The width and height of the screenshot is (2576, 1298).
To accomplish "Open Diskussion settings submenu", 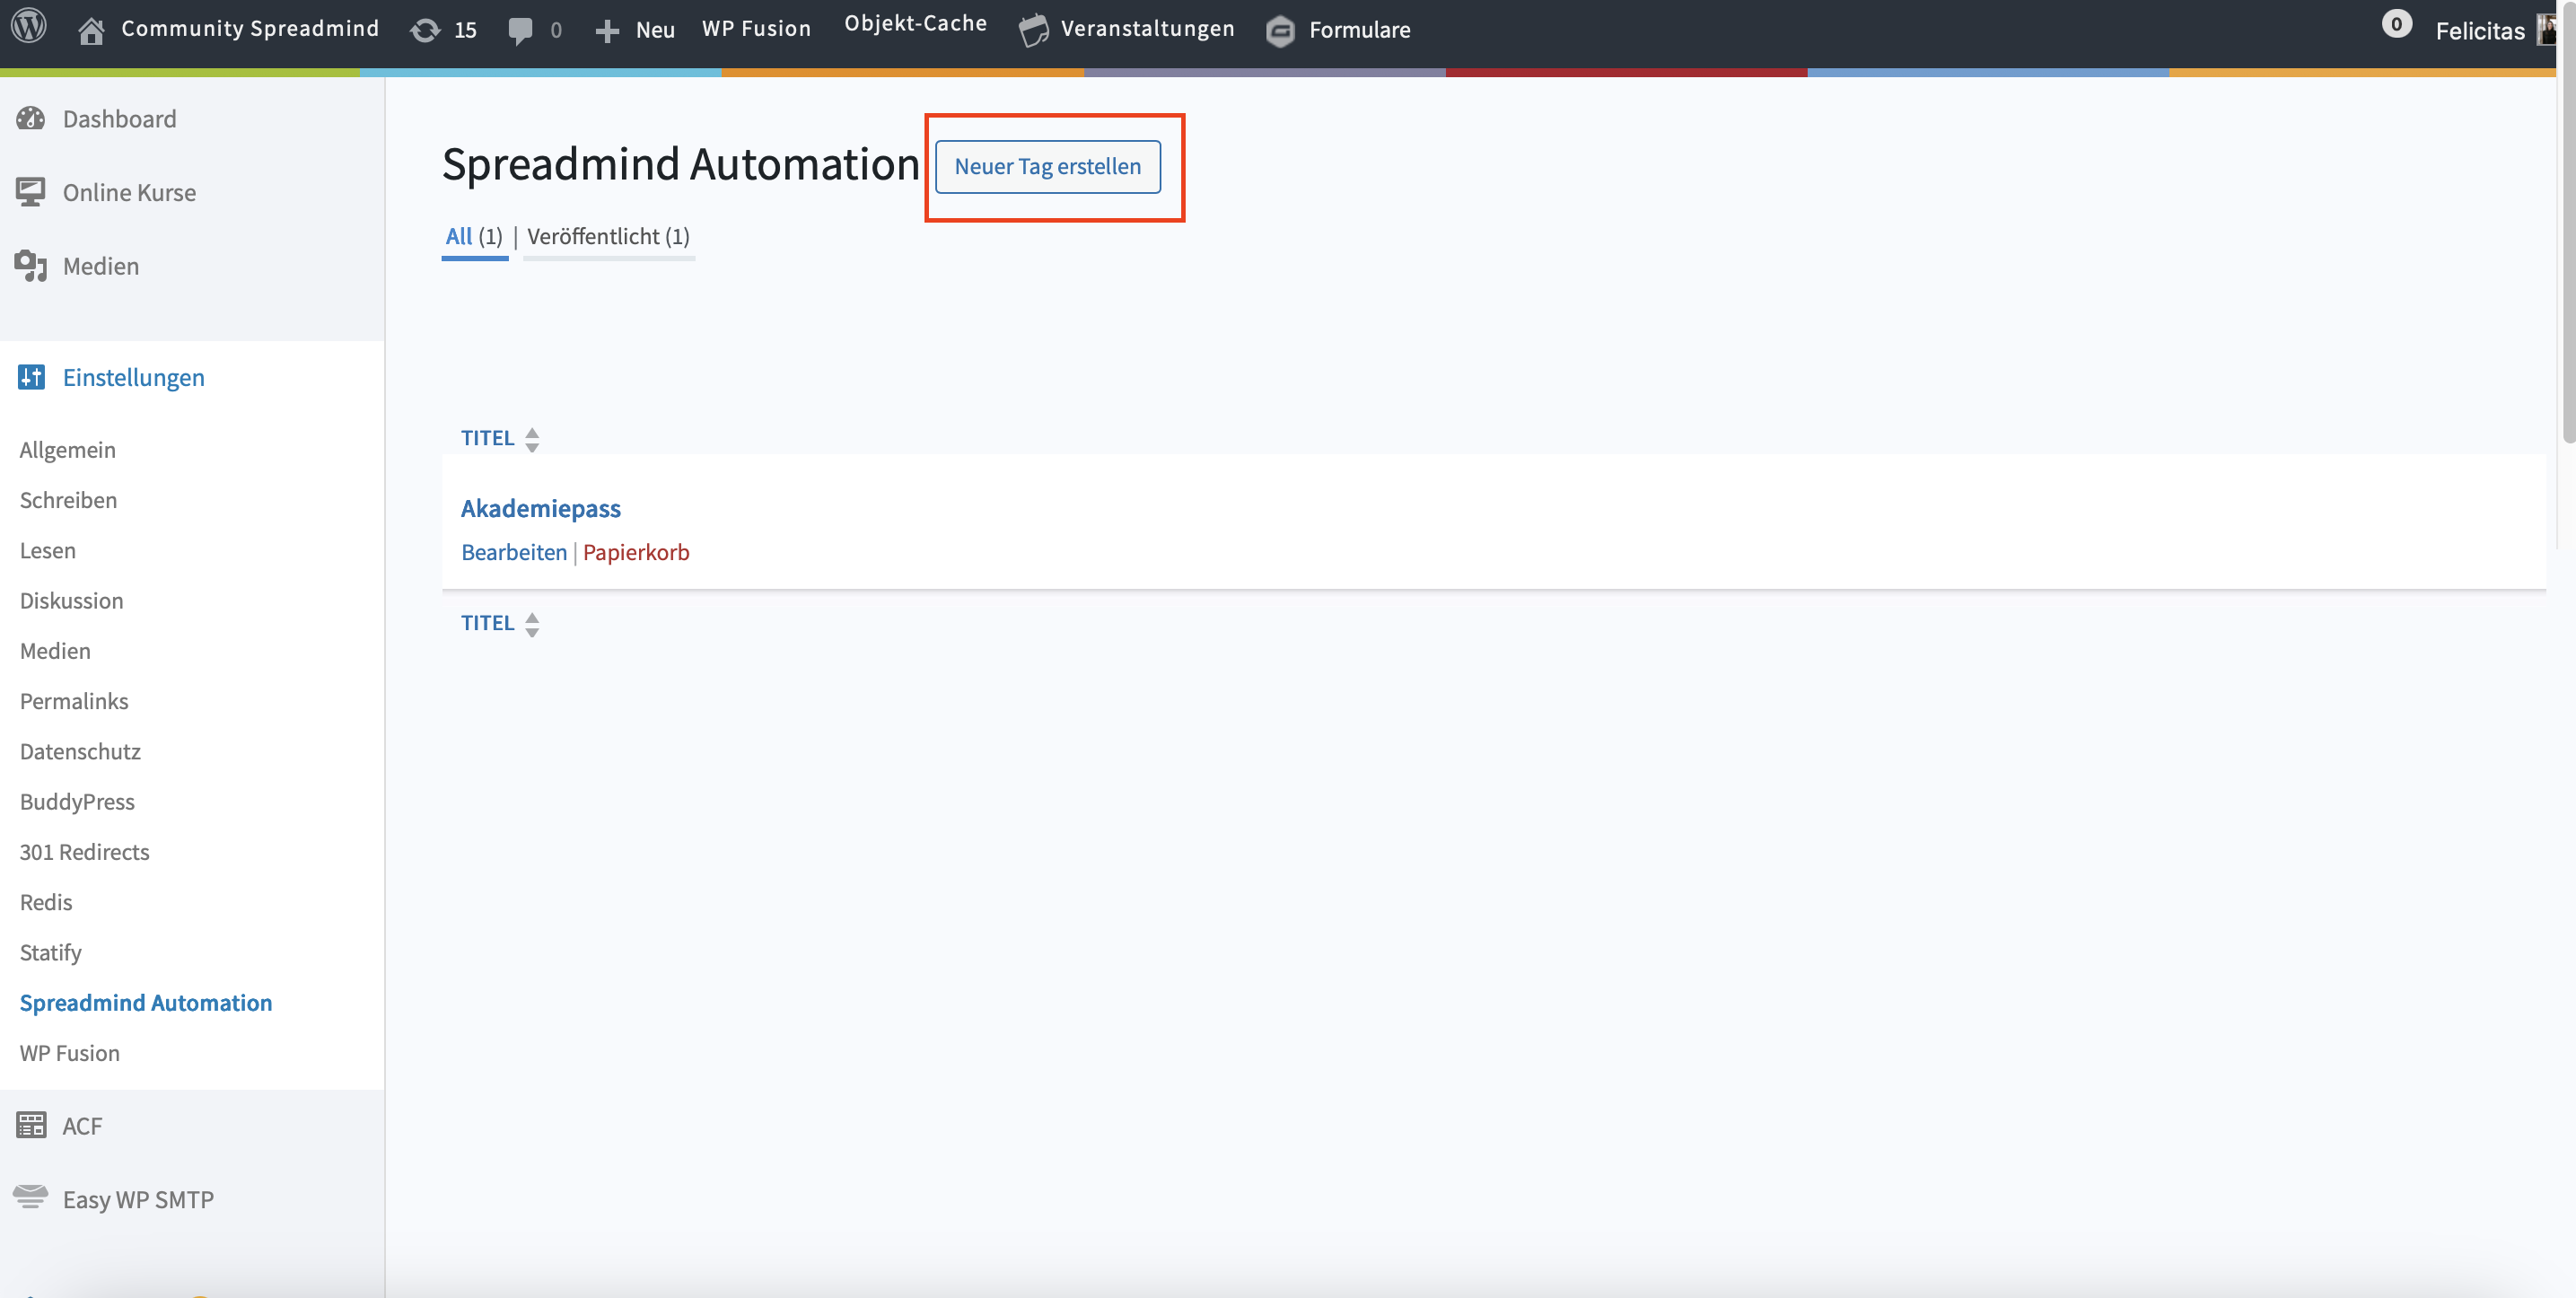I will 71,601.
